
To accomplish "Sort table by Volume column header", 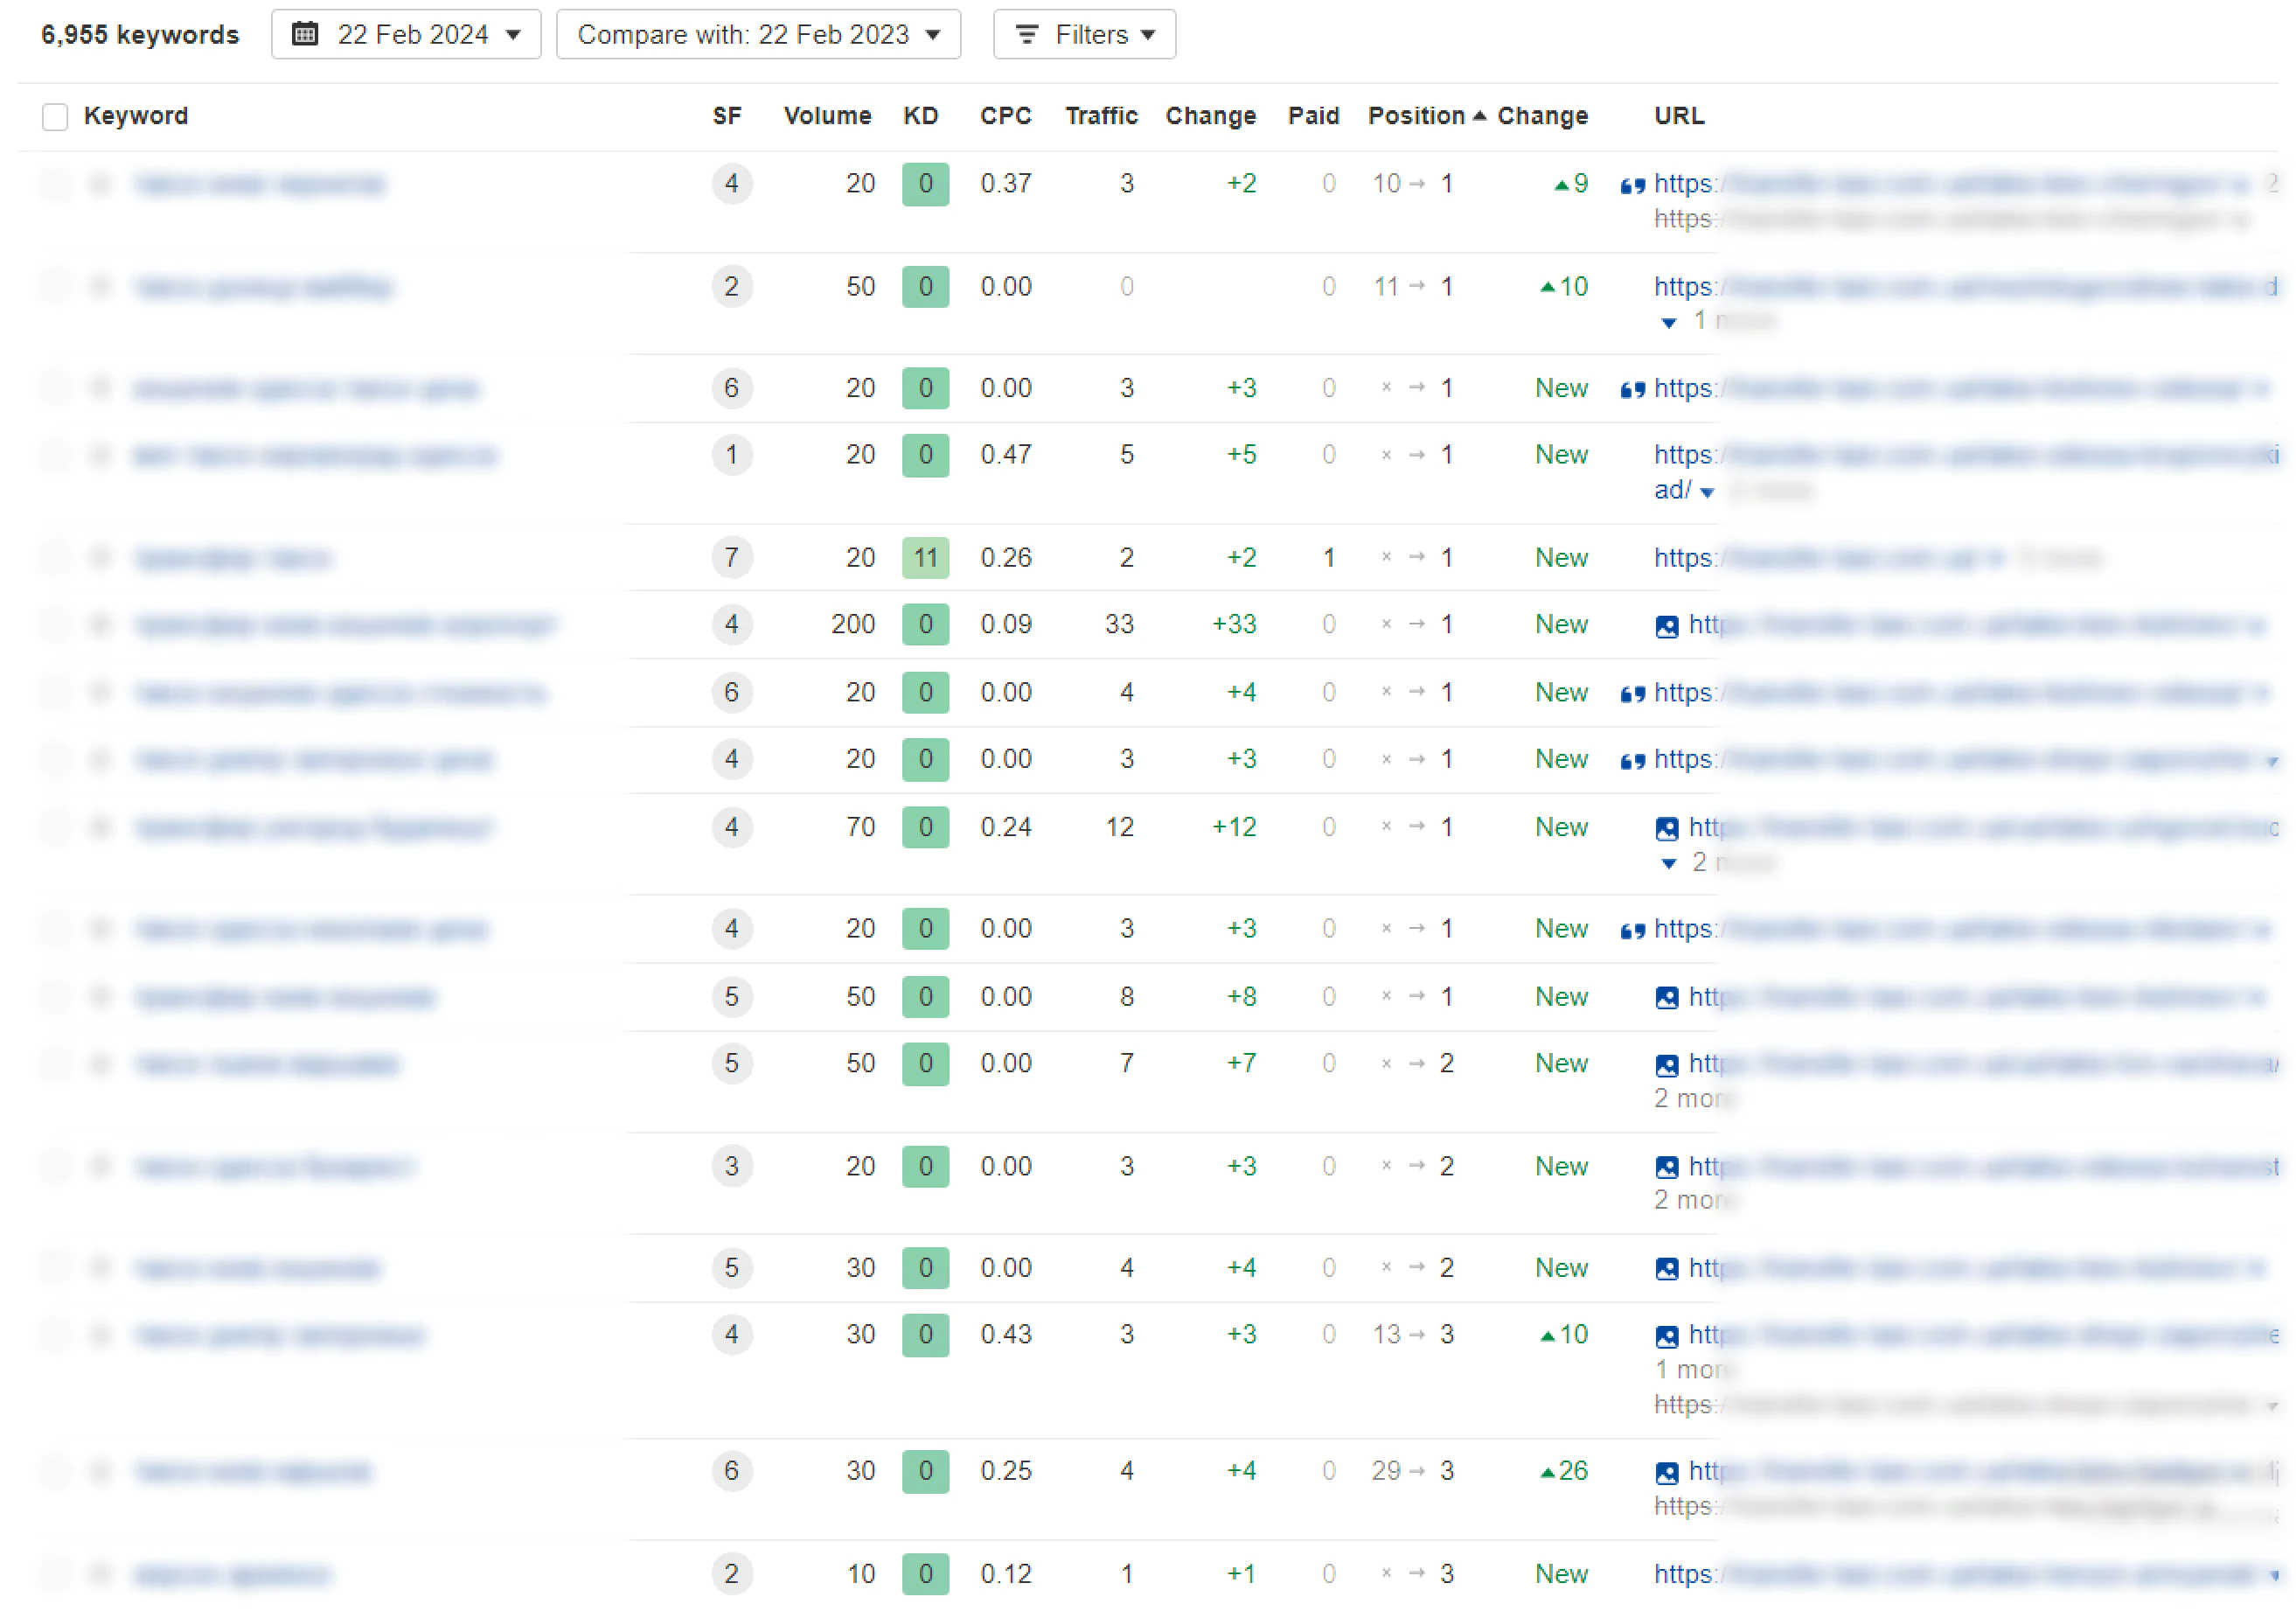I will [826, 116].
